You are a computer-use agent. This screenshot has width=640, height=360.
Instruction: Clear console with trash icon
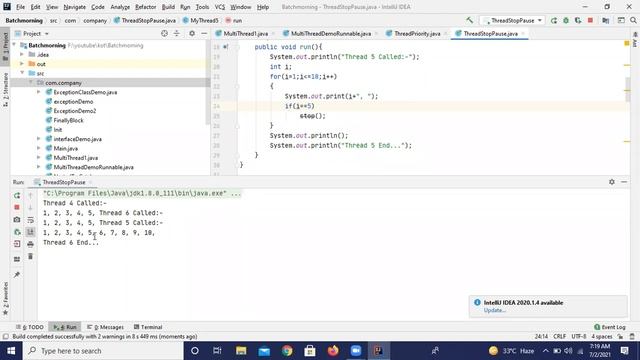[30, 256]
